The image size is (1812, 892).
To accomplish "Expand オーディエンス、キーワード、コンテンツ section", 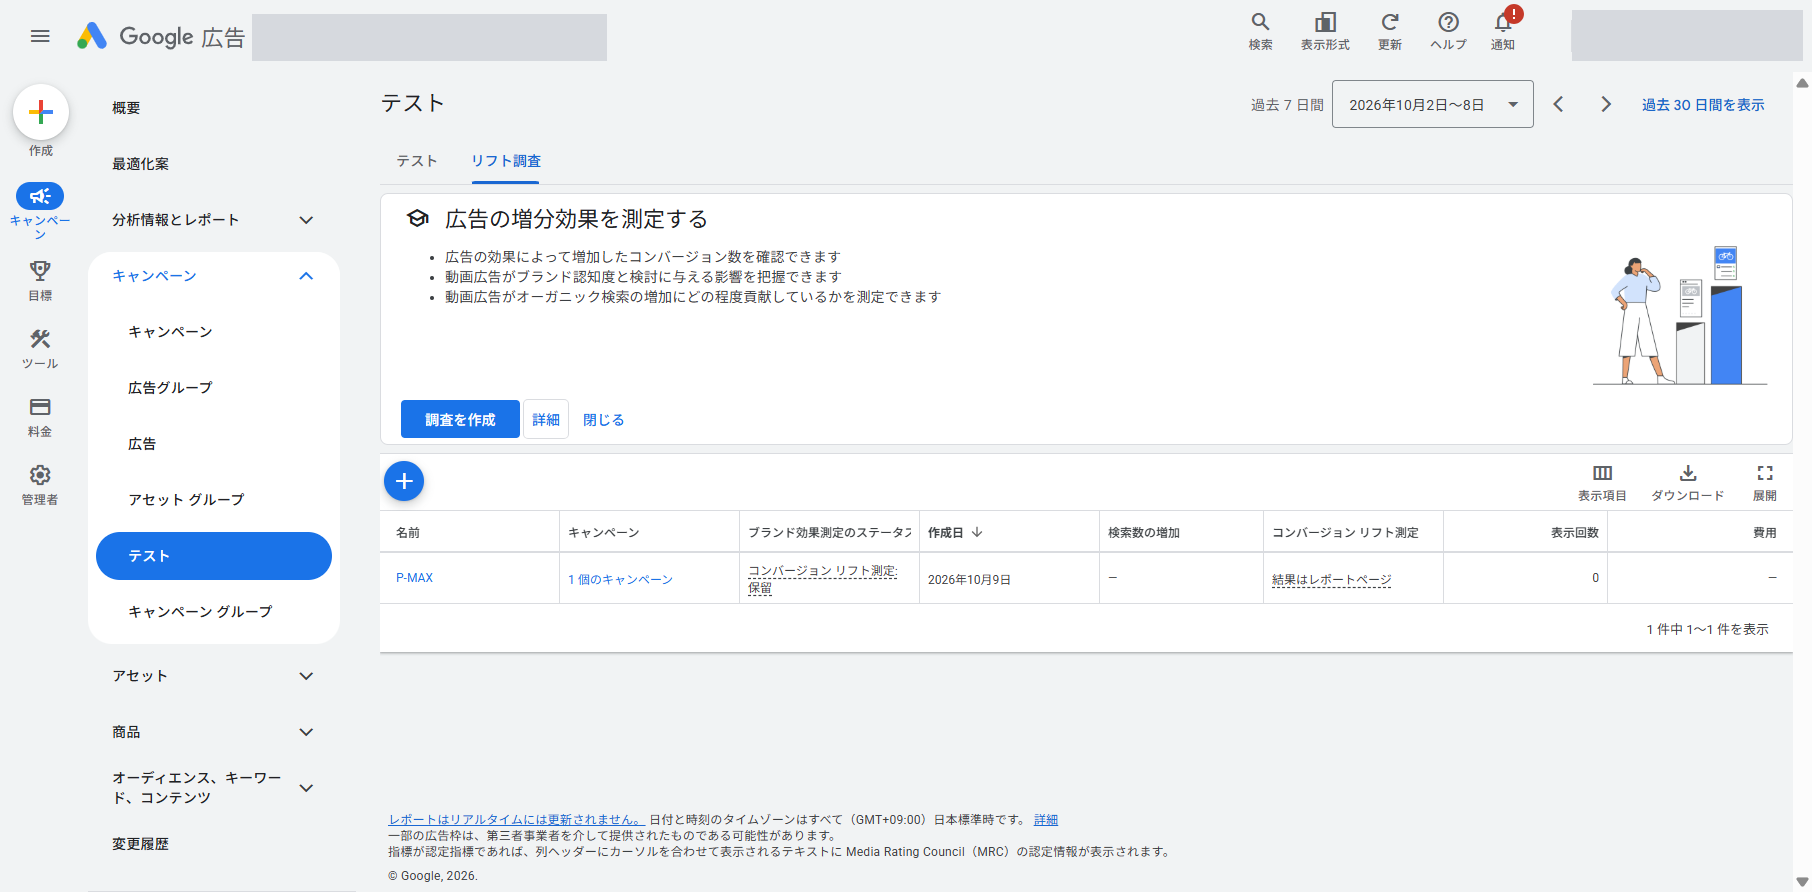I will (x=307, y=788).
